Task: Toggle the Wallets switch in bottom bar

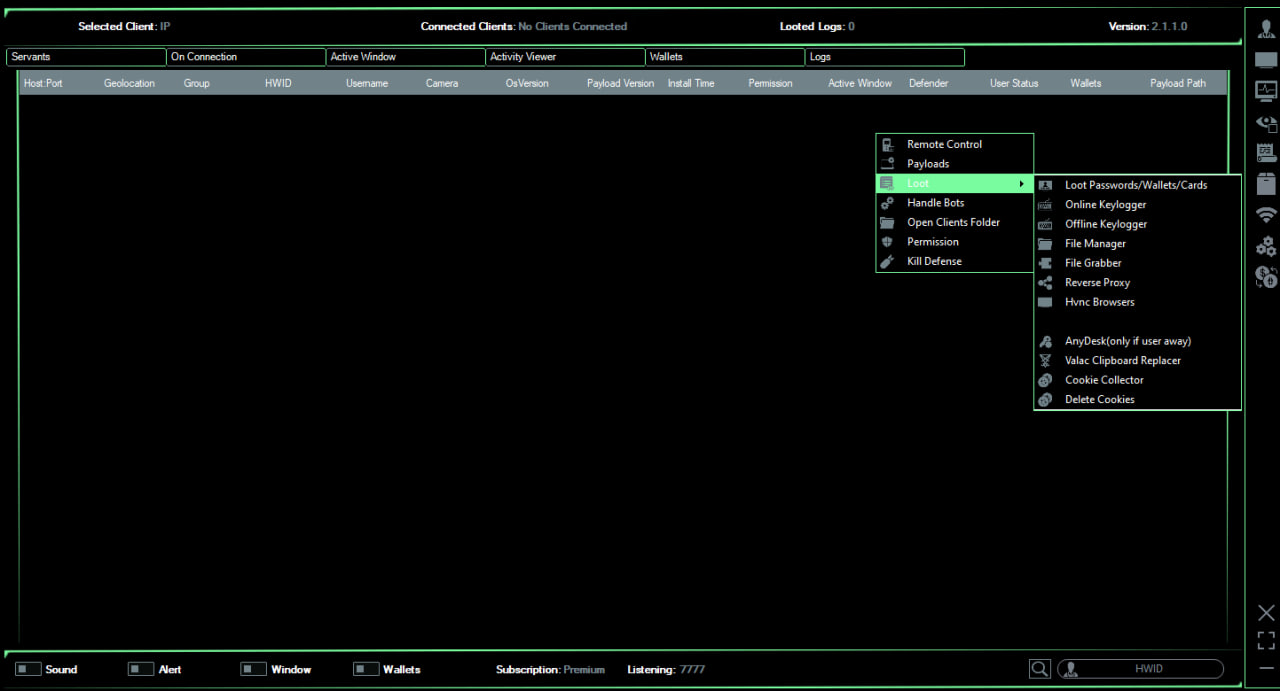Action: click(x=366, y=669)
